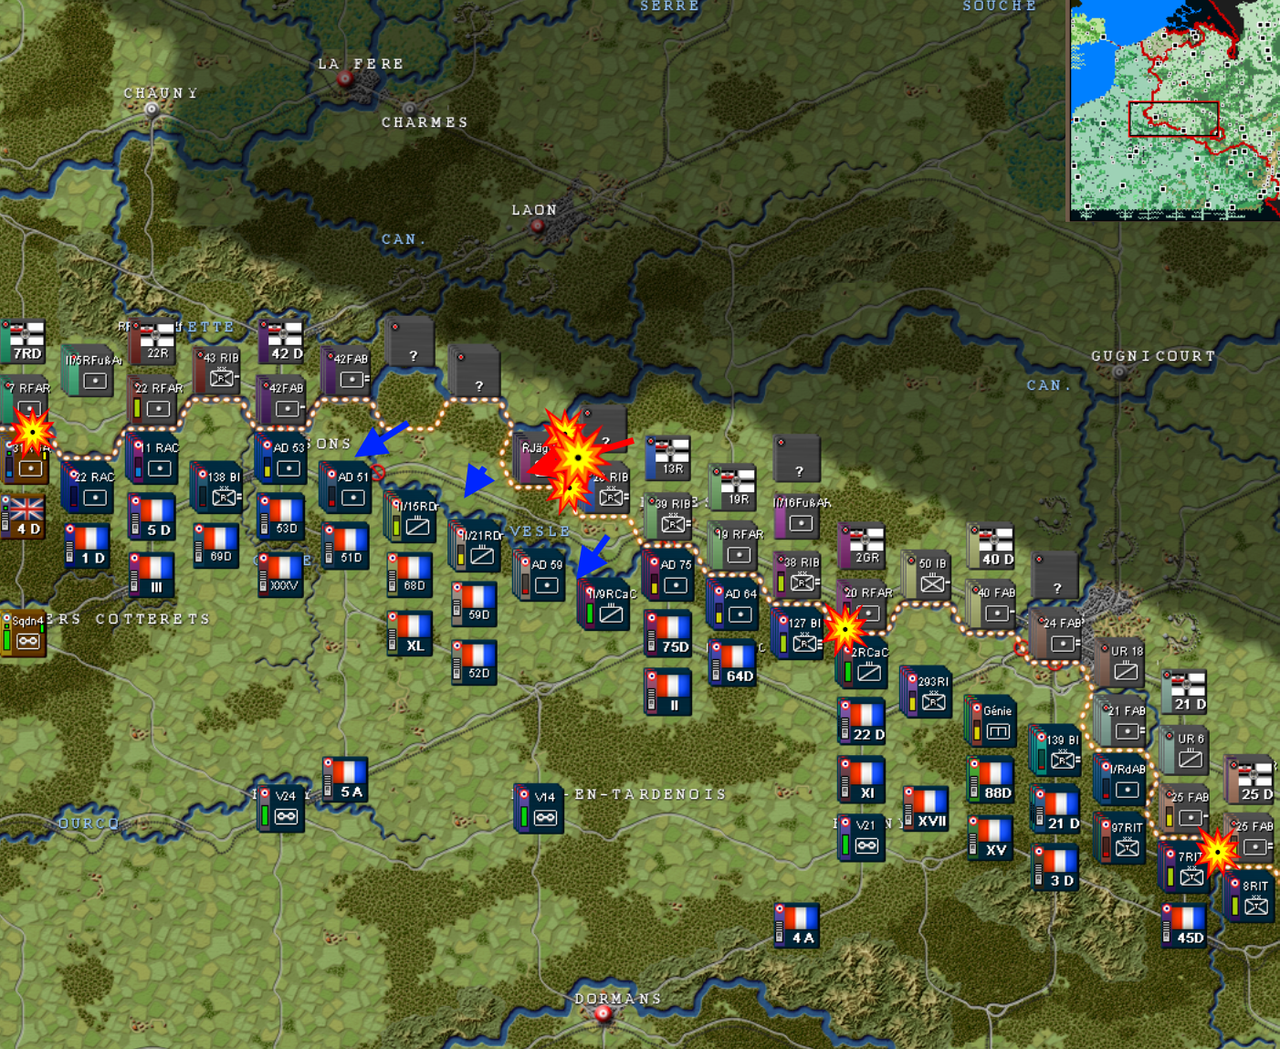Select the German 40 D division counter
The height and width of the screenshot is (1049, 1280).
tap(991, 546)
